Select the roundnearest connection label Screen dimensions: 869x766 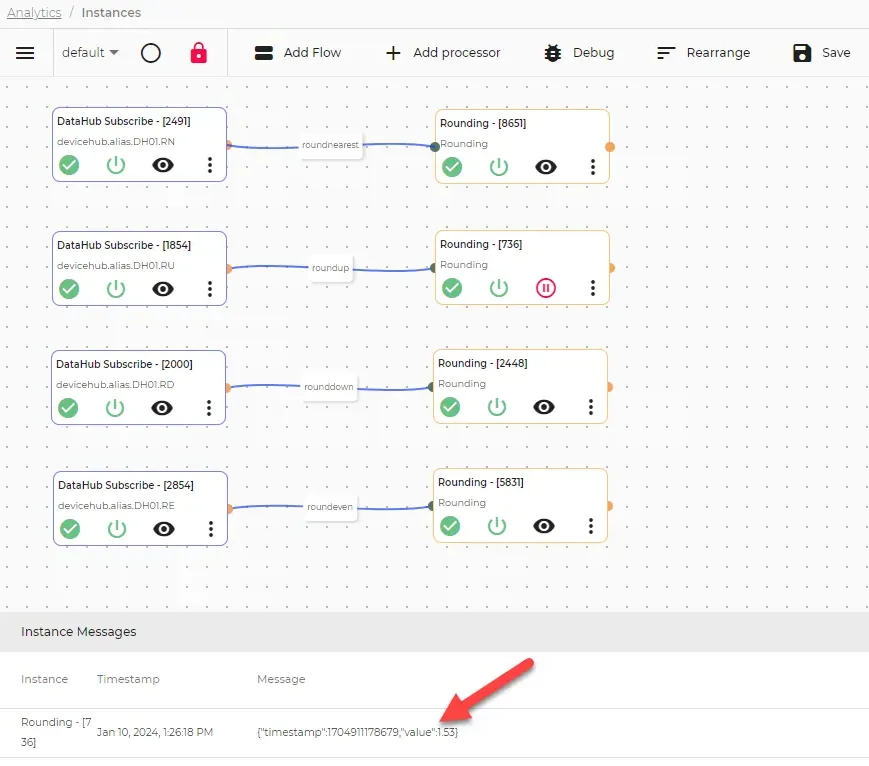tap(330, 145)
